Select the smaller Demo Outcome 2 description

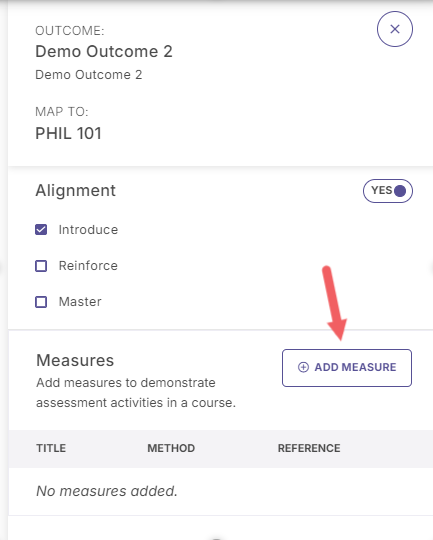click(89, 75)
